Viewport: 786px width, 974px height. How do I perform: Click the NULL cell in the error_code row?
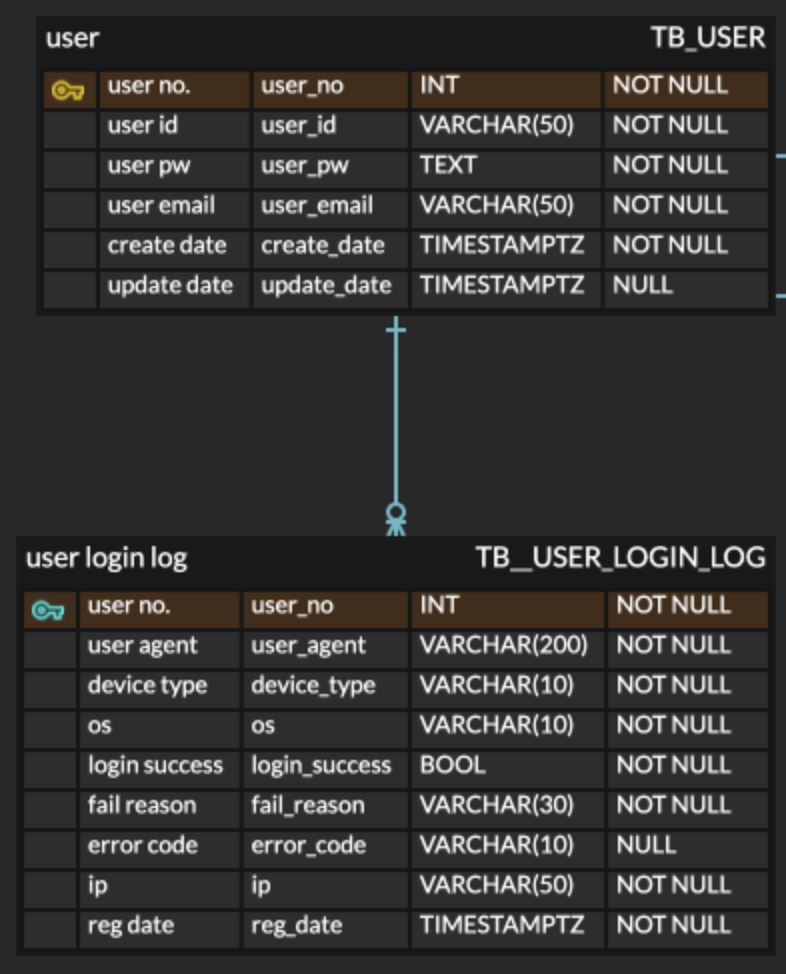[x=688, y=850]
